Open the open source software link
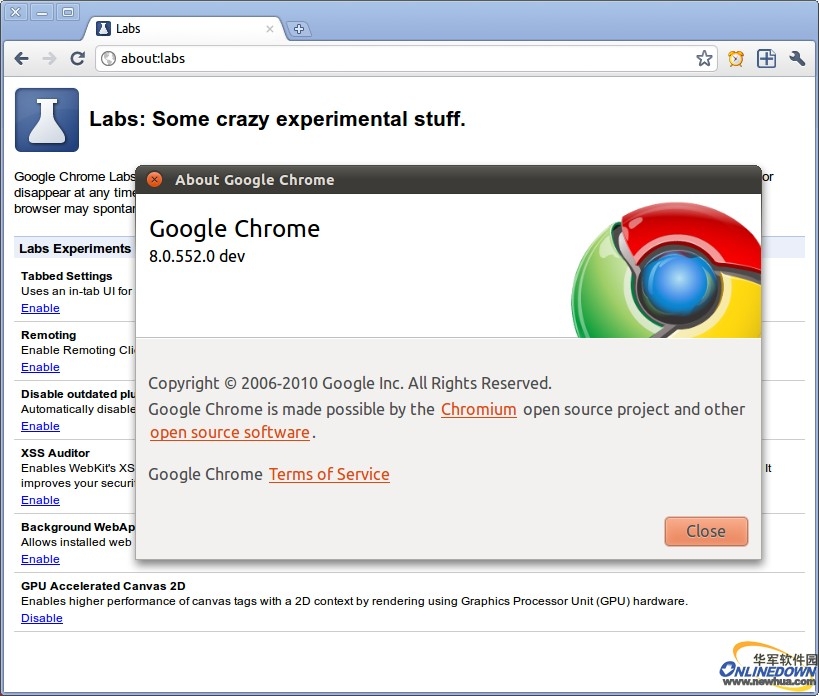 230,433
